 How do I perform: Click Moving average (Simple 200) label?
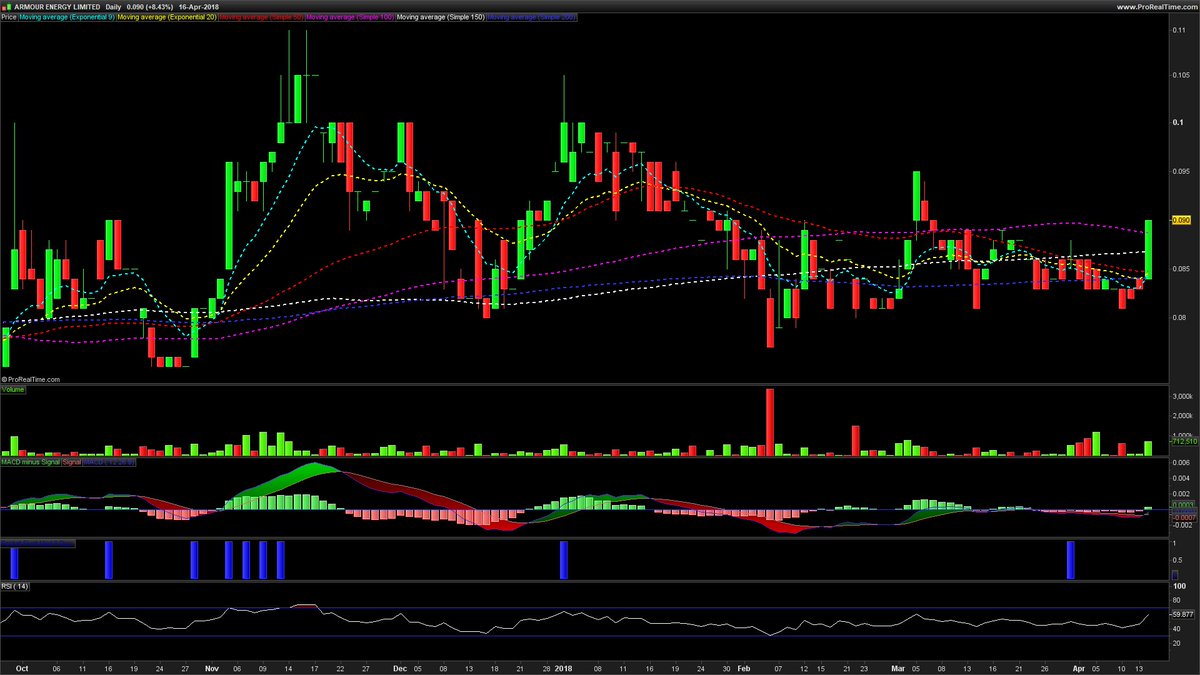[x=531, y=18]
